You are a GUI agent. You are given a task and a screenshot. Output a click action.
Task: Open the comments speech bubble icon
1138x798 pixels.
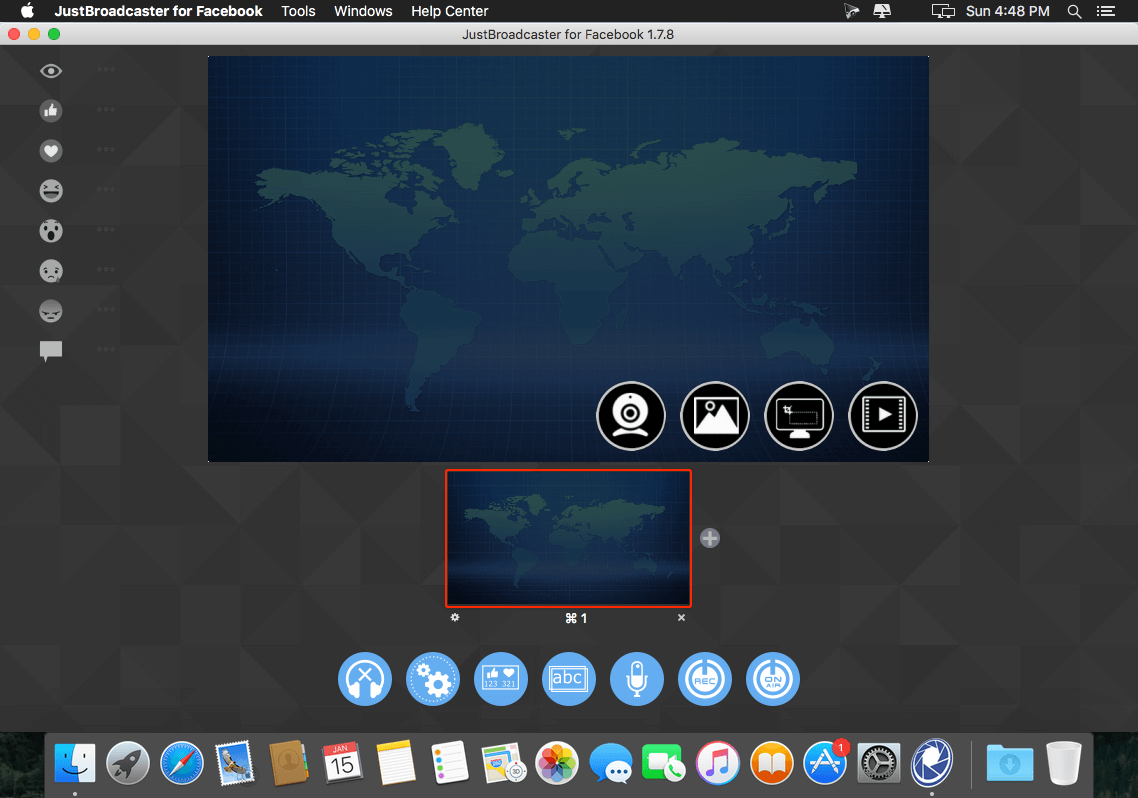(x=51, y=351)
